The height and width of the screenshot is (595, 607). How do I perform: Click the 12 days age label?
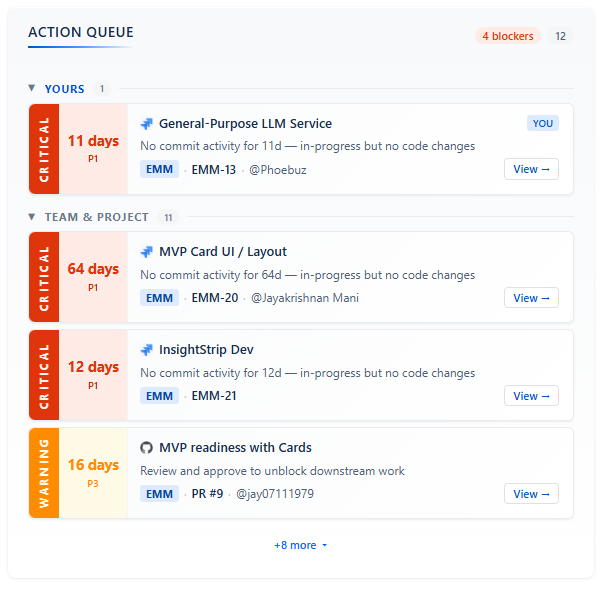[x=93, y=367]
